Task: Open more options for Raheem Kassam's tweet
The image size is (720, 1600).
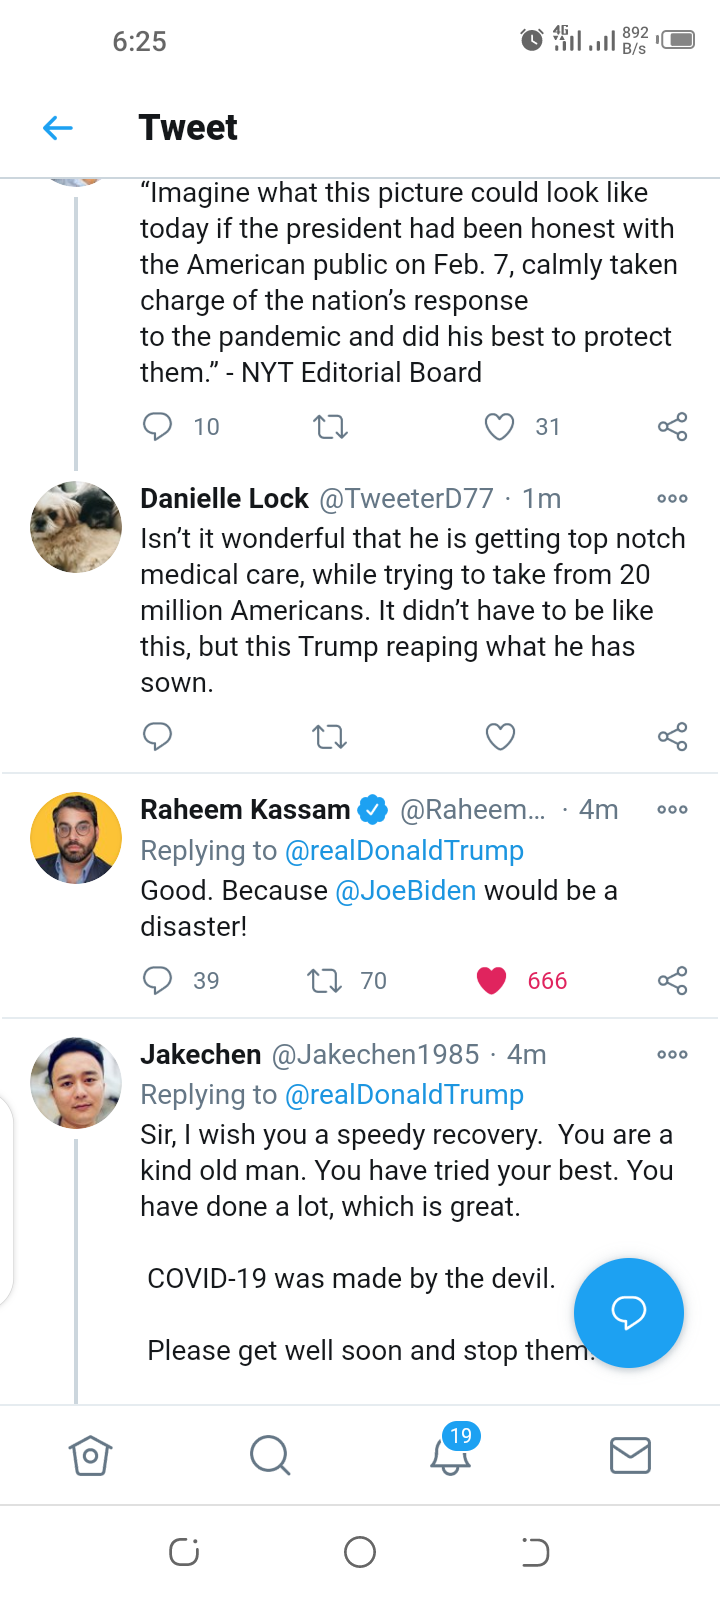Action: coord(672,809)
